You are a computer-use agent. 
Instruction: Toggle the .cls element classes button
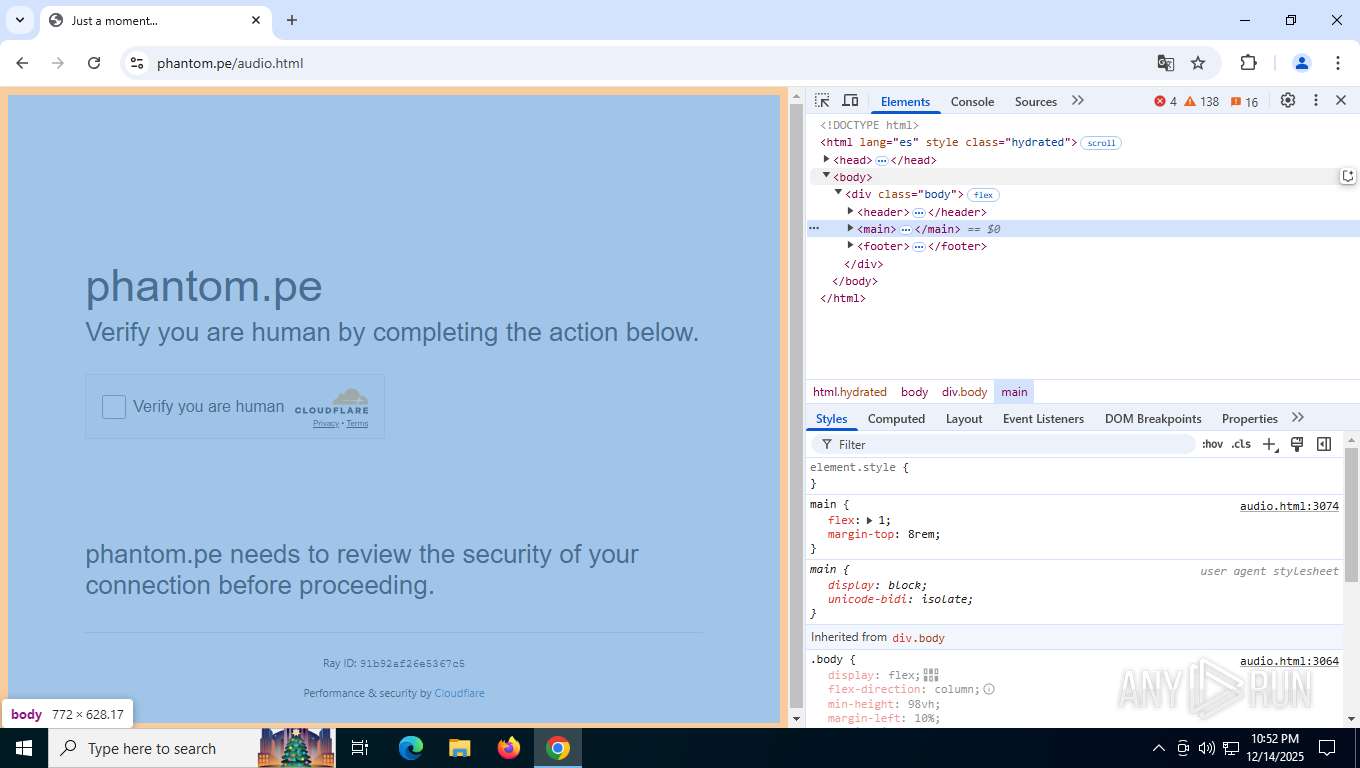click(1241, 444)
